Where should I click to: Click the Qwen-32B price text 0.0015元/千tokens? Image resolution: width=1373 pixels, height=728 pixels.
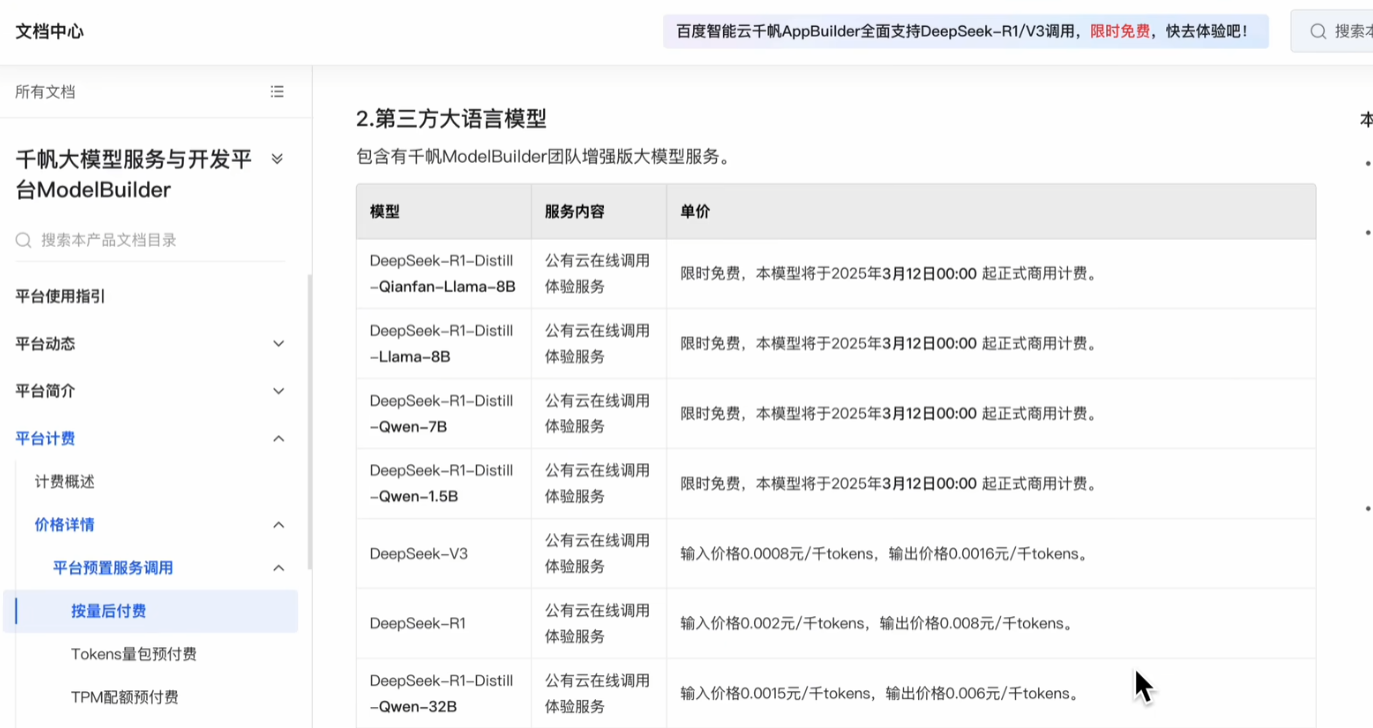807,693
